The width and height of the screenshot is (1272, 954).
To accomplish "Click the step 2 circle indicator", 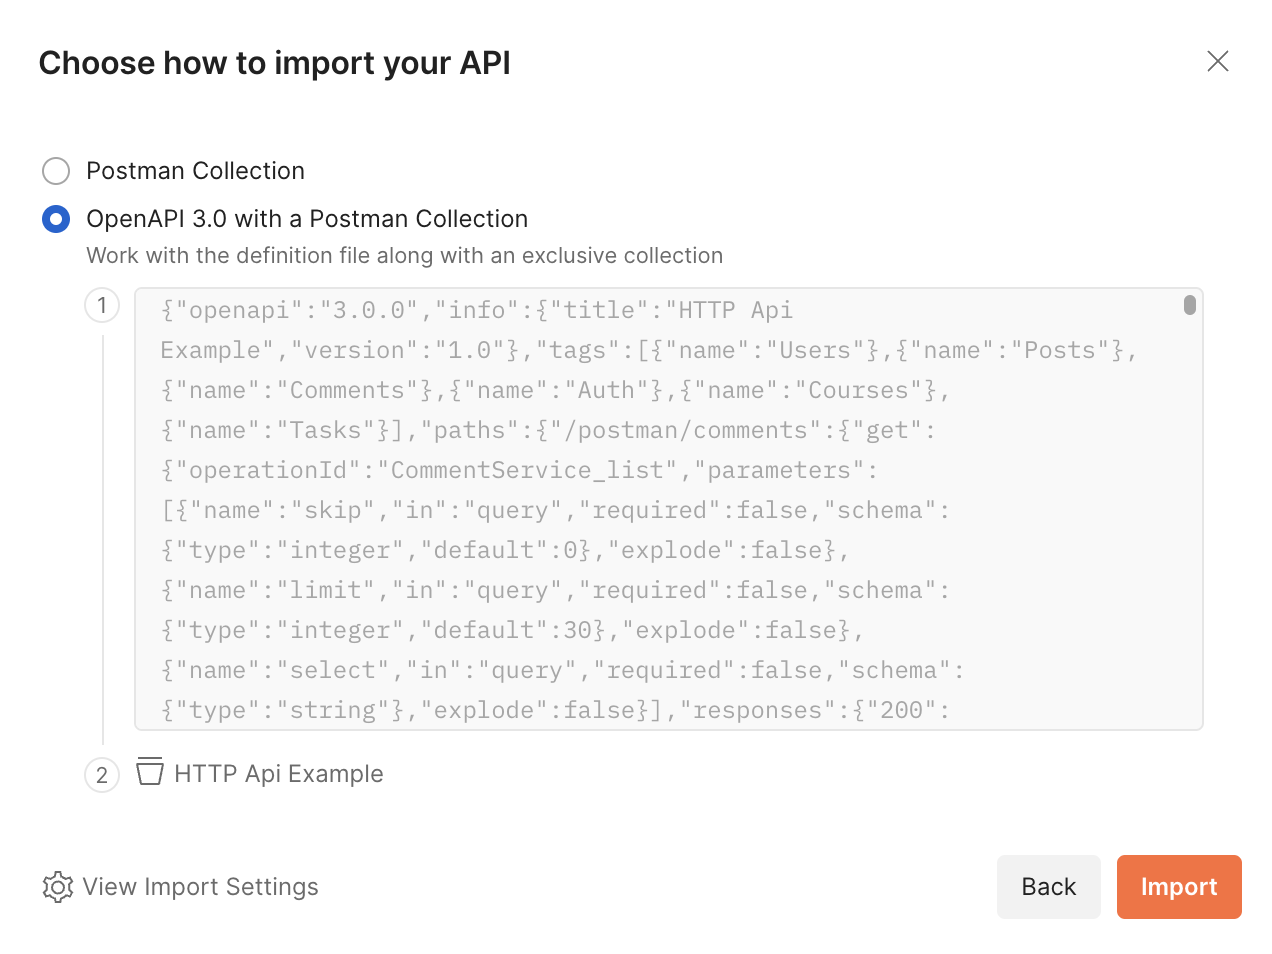I will click(101, 775).
